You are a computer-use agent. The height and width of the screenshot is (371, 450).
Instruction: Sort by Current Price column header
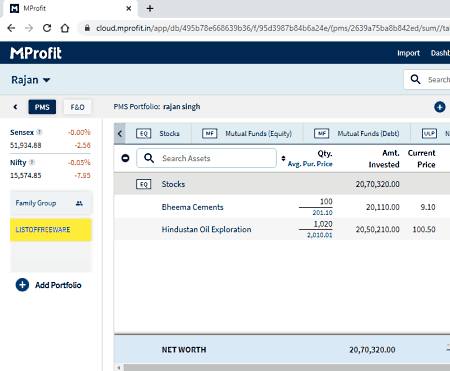tap(422, 159)
